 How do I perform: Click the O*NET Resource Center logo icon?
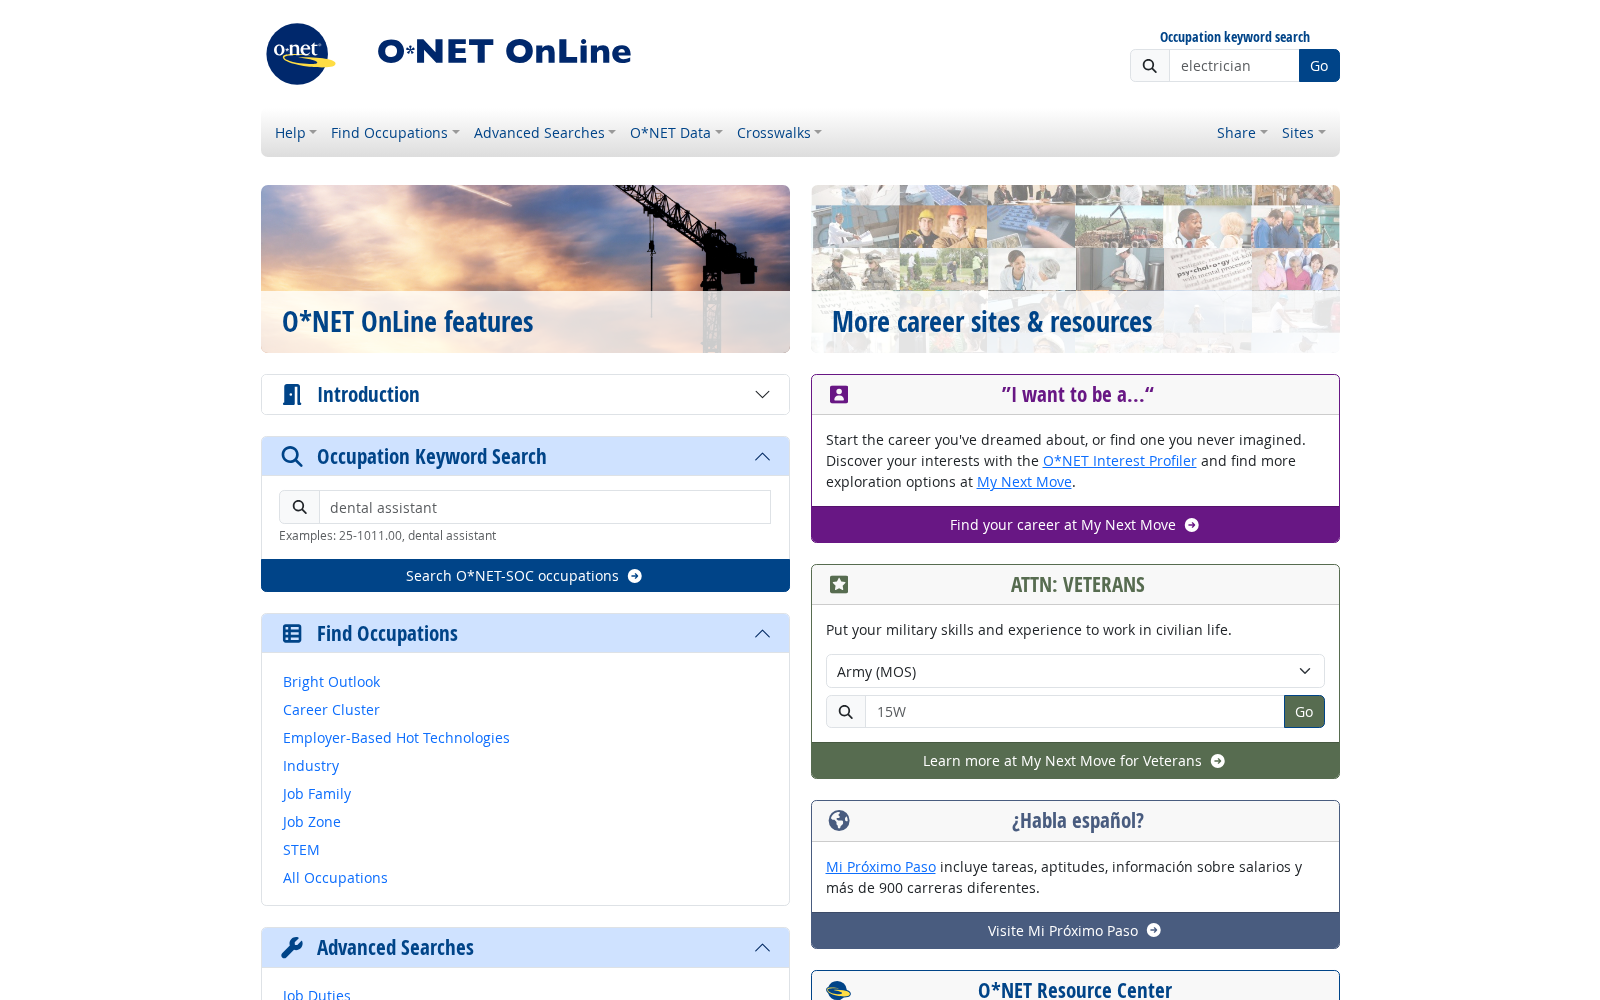[x=839, y=990]
